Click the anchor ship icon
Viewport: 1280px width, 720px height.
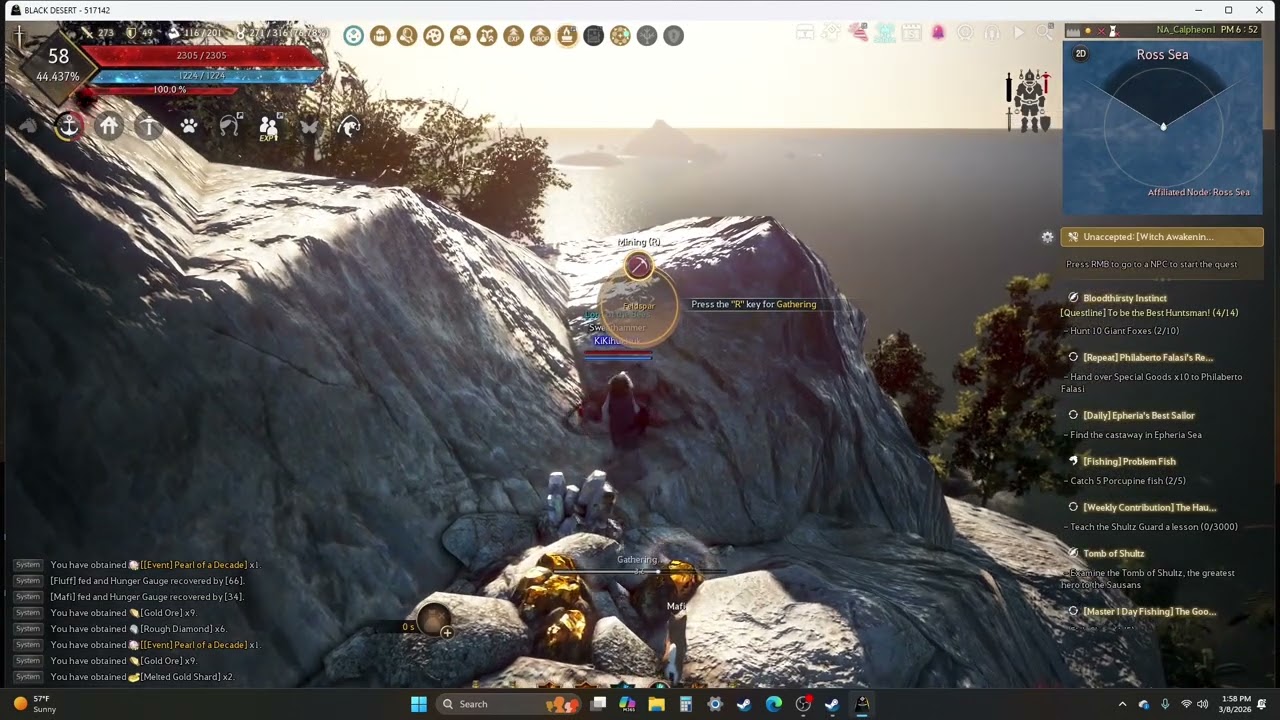tap(68, 126)
